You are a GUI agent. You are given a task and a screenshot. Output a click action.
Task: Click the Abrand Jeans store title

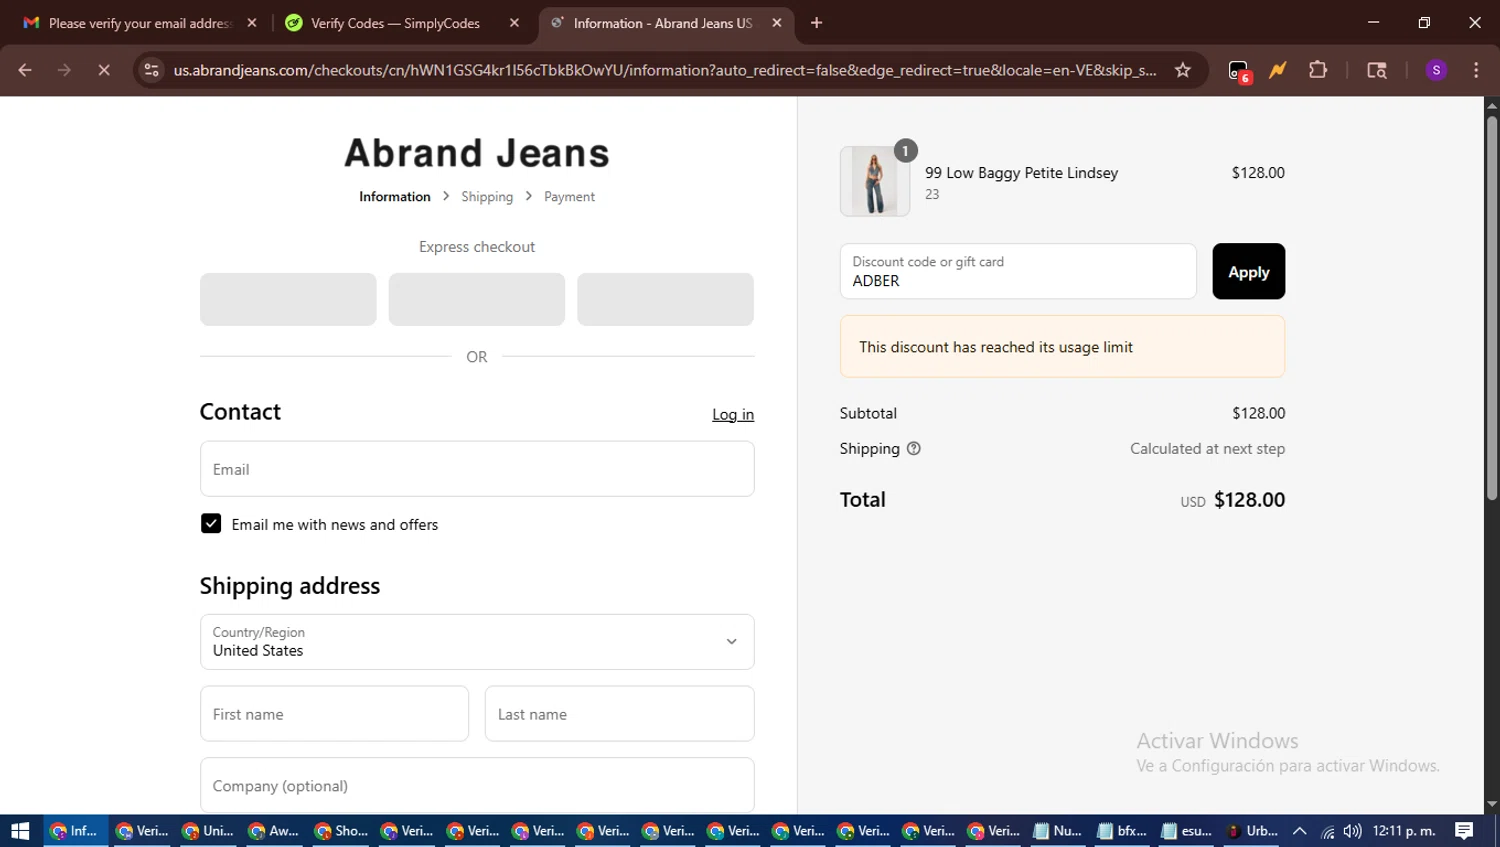(x=477, y=153)
